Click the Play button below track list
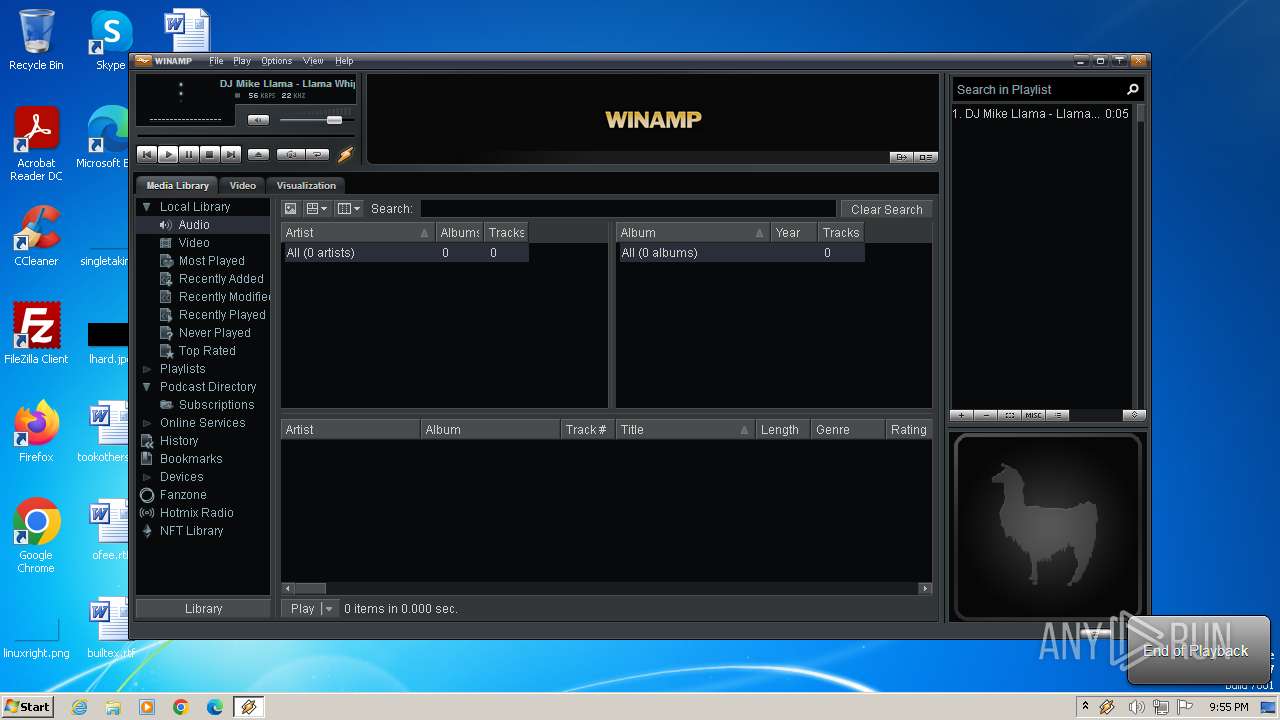 tap(303, 608)
